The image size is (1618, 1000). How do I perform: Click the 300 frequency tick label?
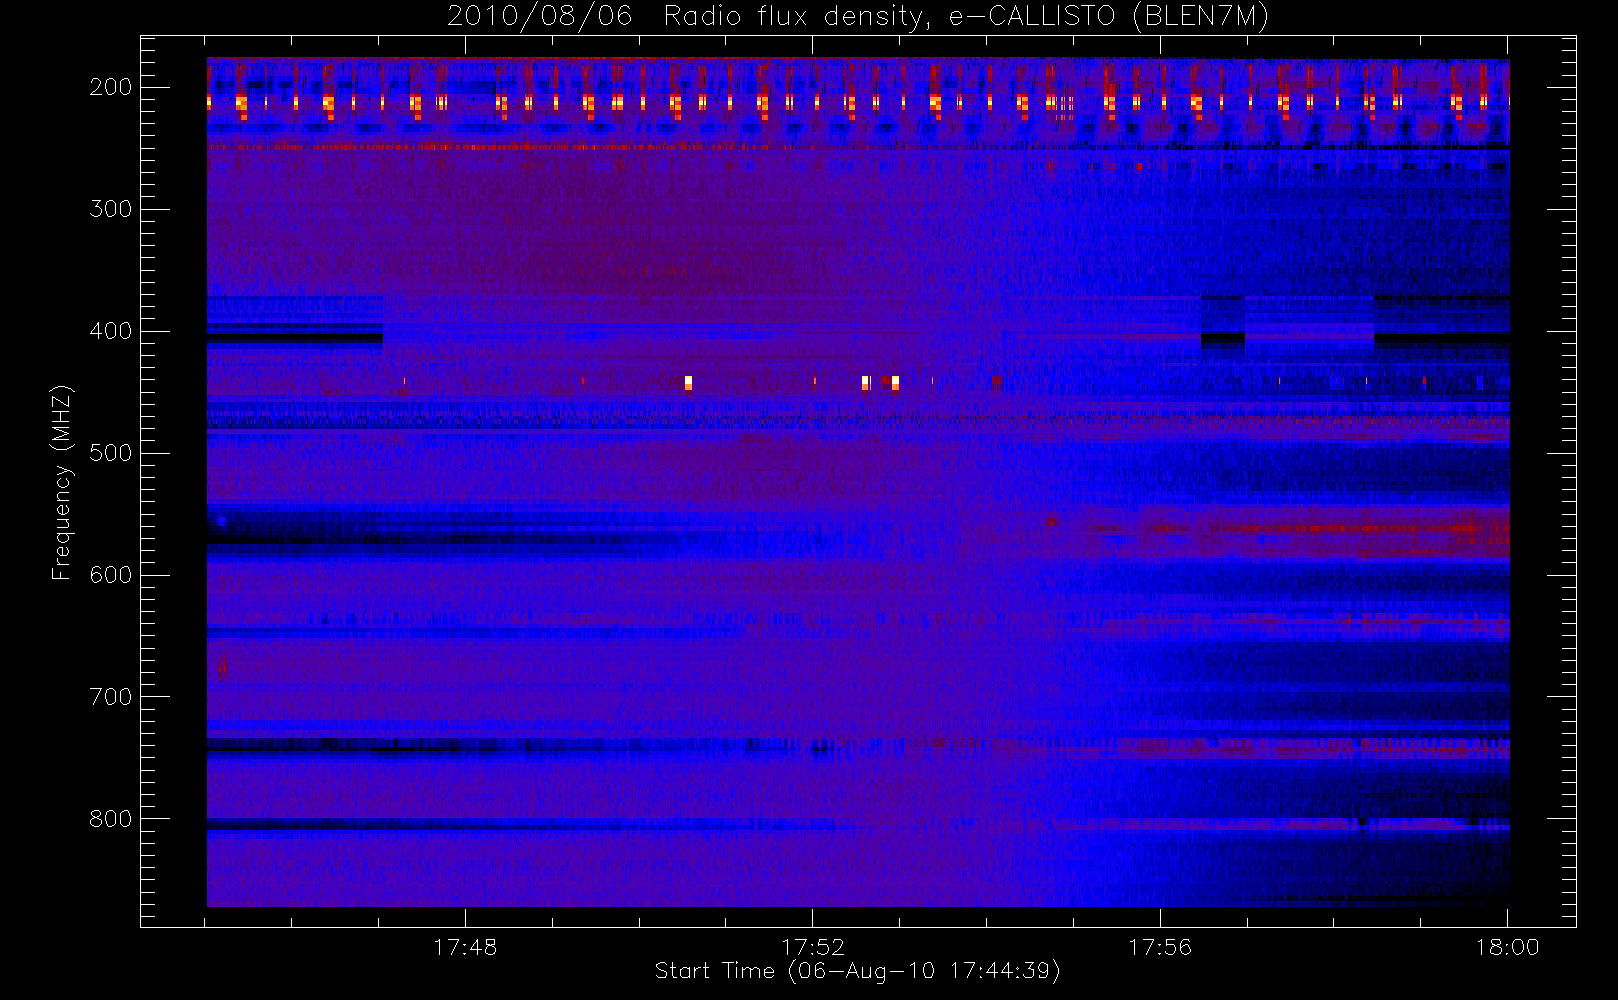pos(111,209)
